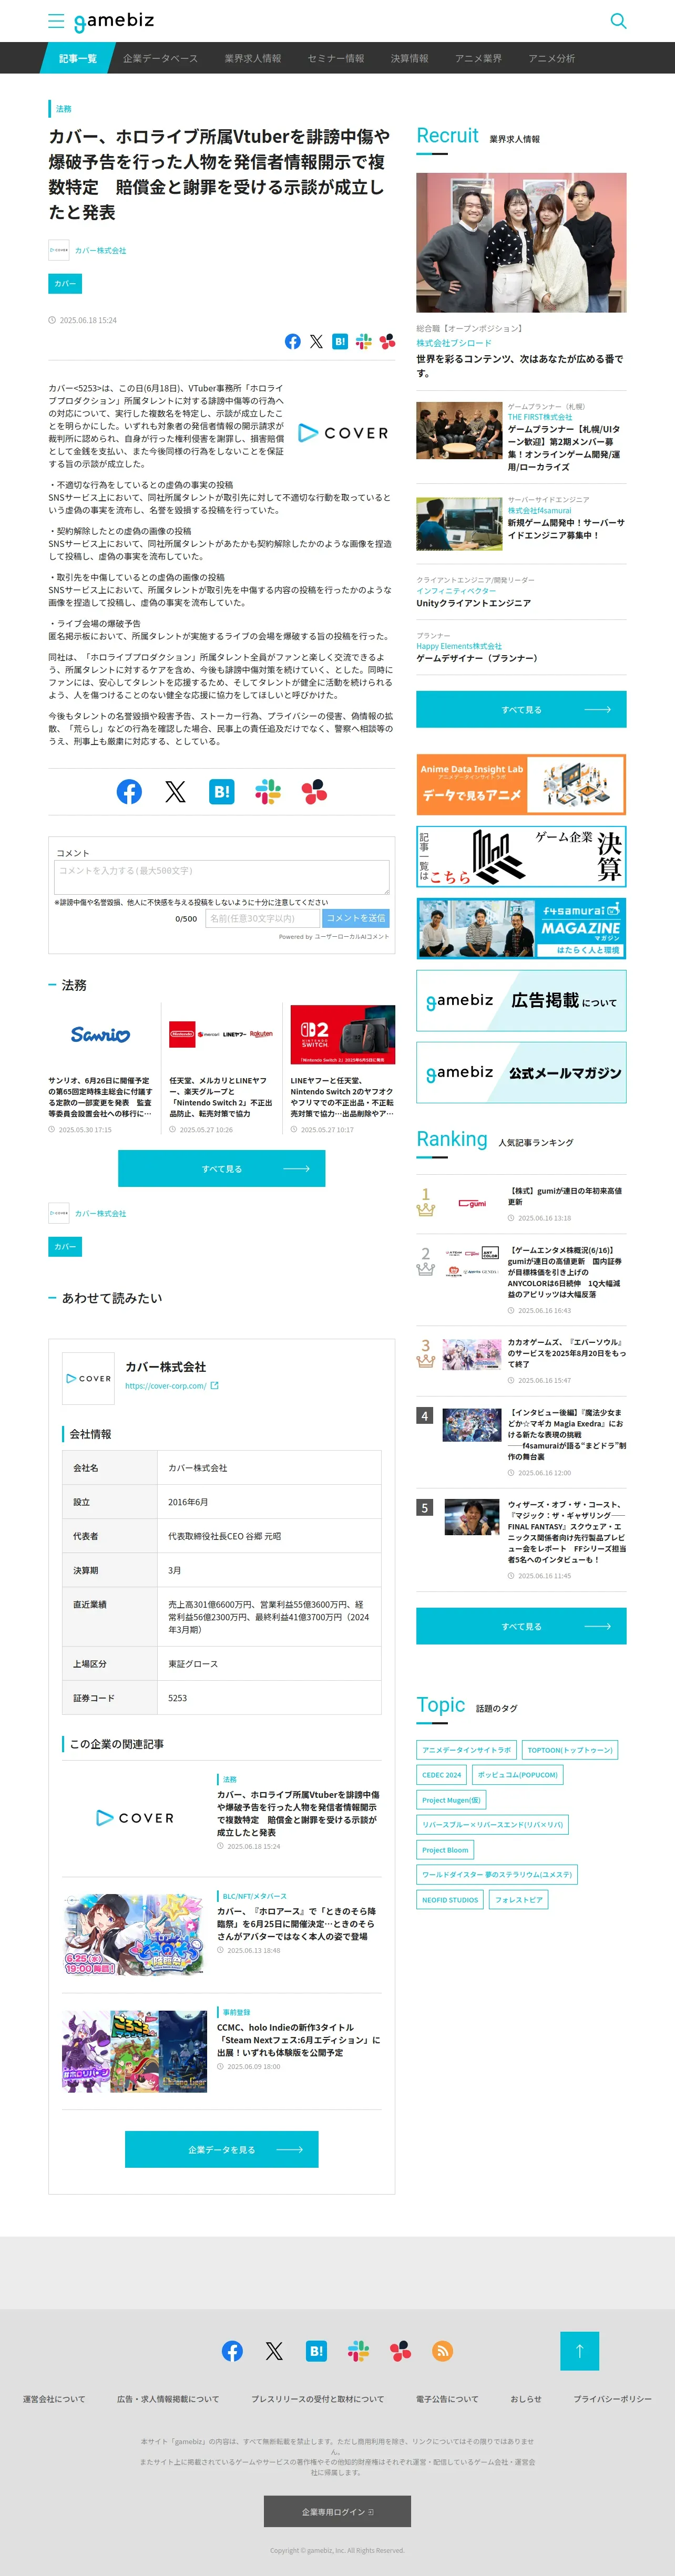The height and width of the screenshot is (2576, 675).
Task: Open Facebook icon in the footer
Action: (232, 2350)
